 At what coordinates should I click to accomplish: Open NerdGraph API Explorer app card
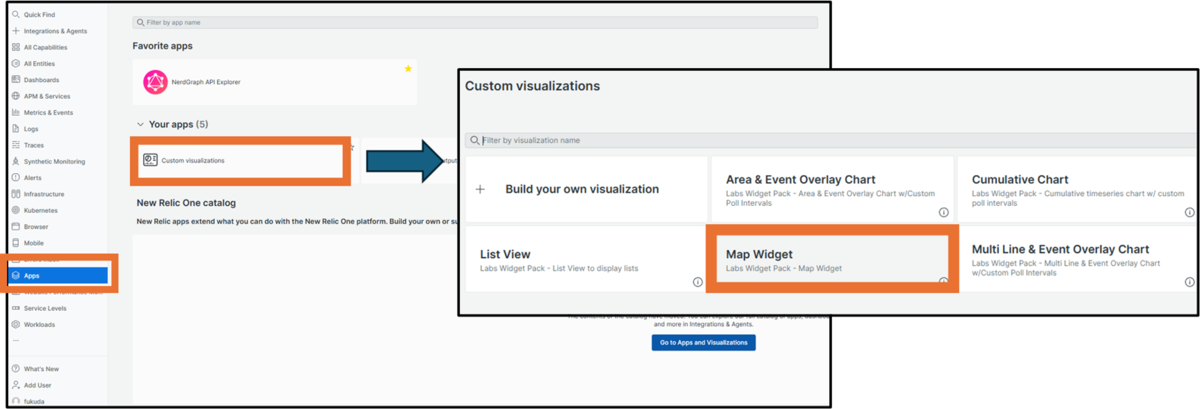coord(275,82)
